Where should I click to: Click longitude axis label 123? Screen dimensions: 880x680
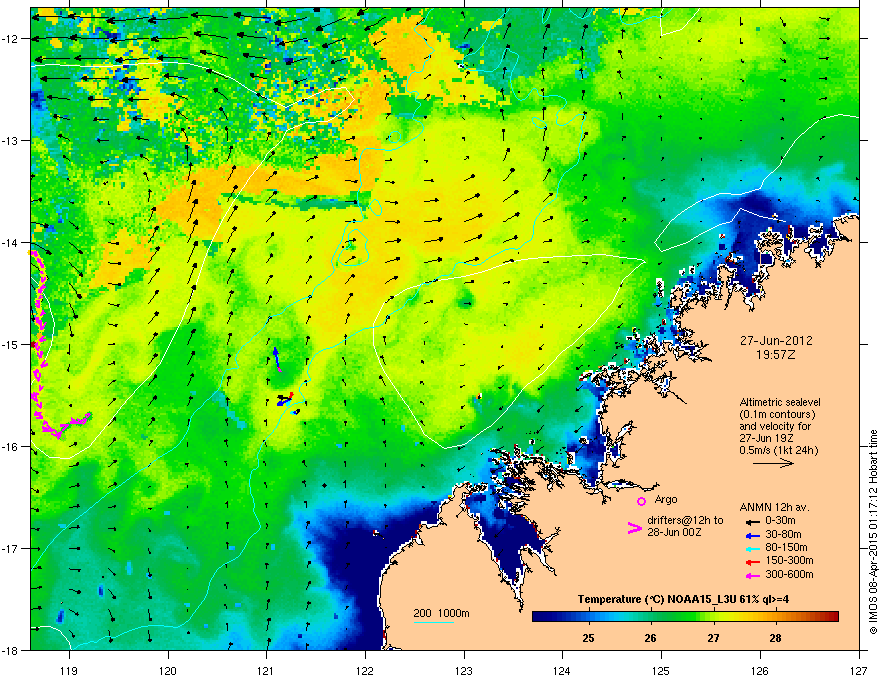pos(464,670)
